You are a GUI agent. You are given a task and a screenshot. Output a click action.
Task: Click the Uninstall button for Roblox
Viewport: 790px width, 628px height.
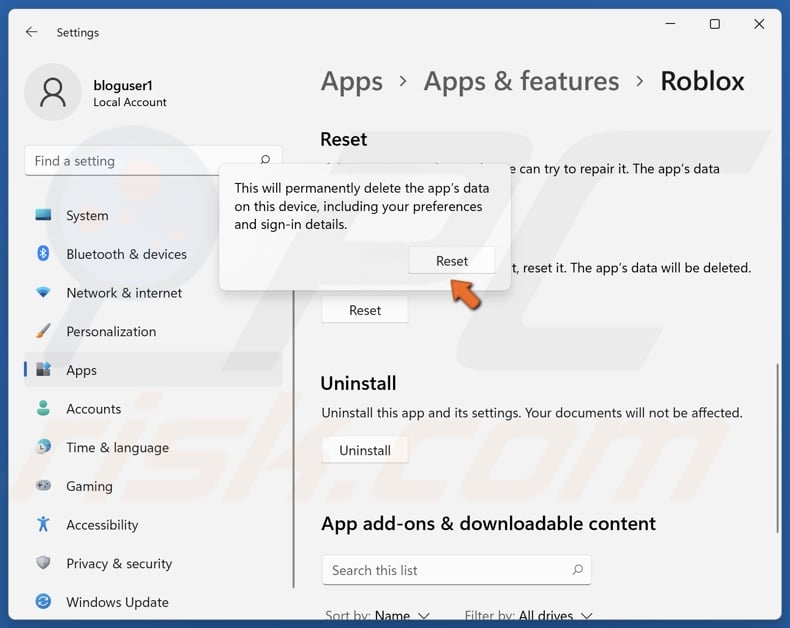365,451
